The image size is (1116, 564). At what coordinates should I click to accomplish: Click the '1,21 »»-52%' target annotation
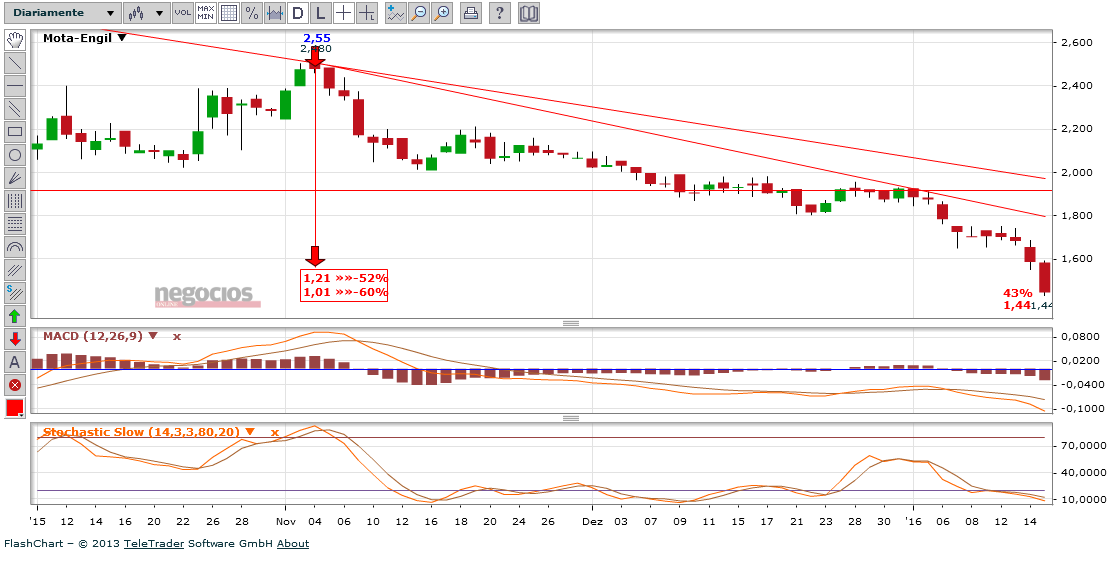coord(345,278)
